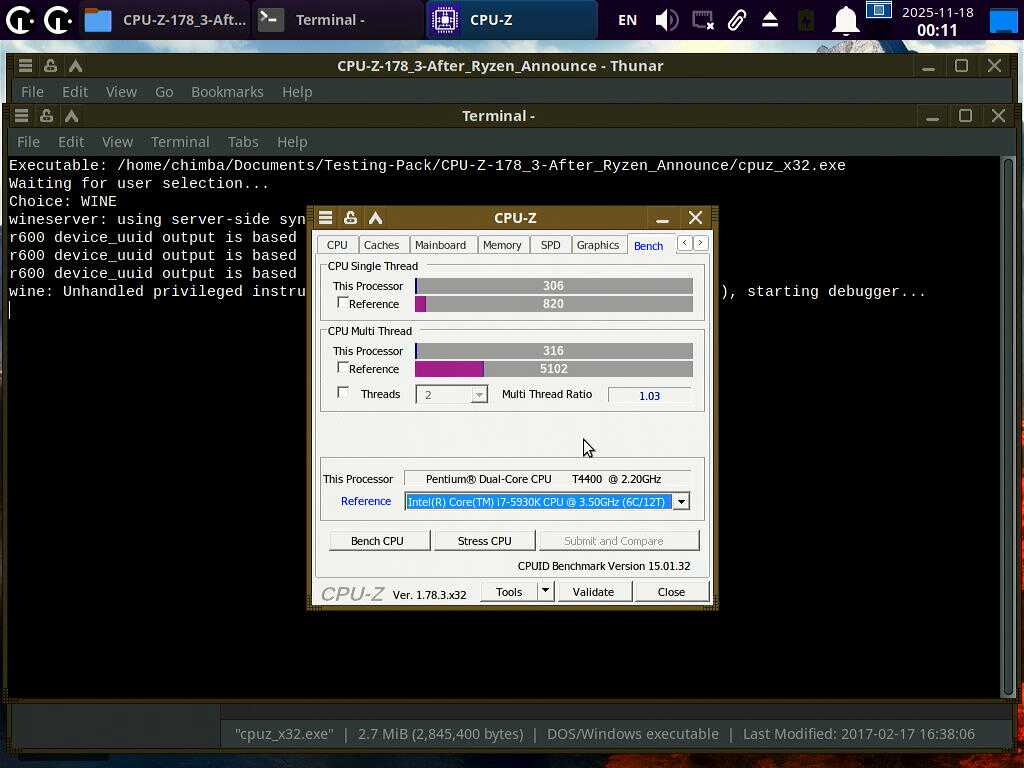Open the battery power tray icon
This screenshot has height=768, width=1024.
(806, 20)
